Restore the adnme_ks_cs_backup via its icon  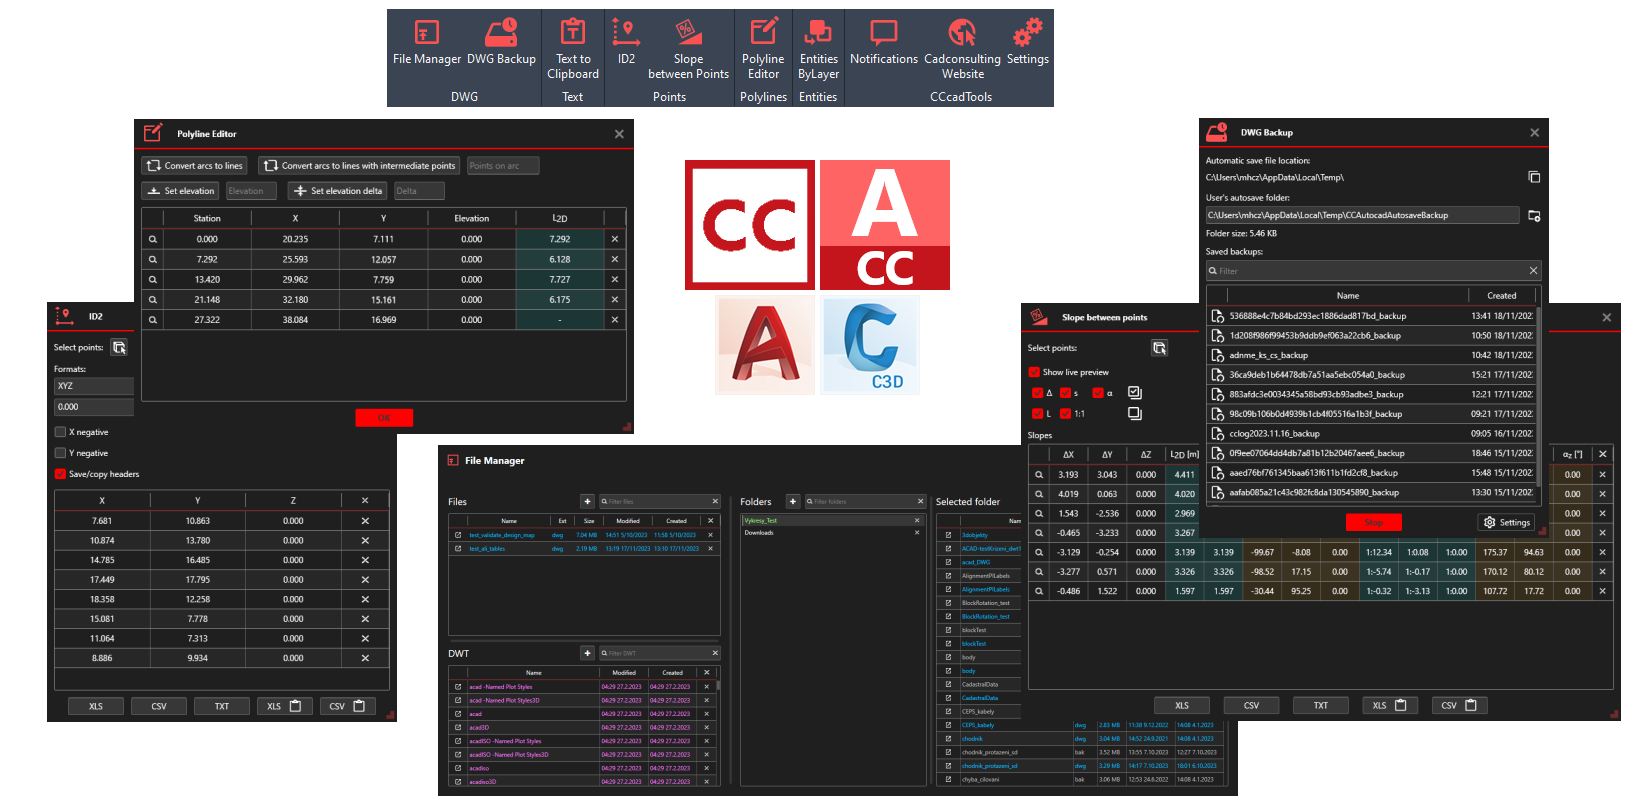(1218, 355)
